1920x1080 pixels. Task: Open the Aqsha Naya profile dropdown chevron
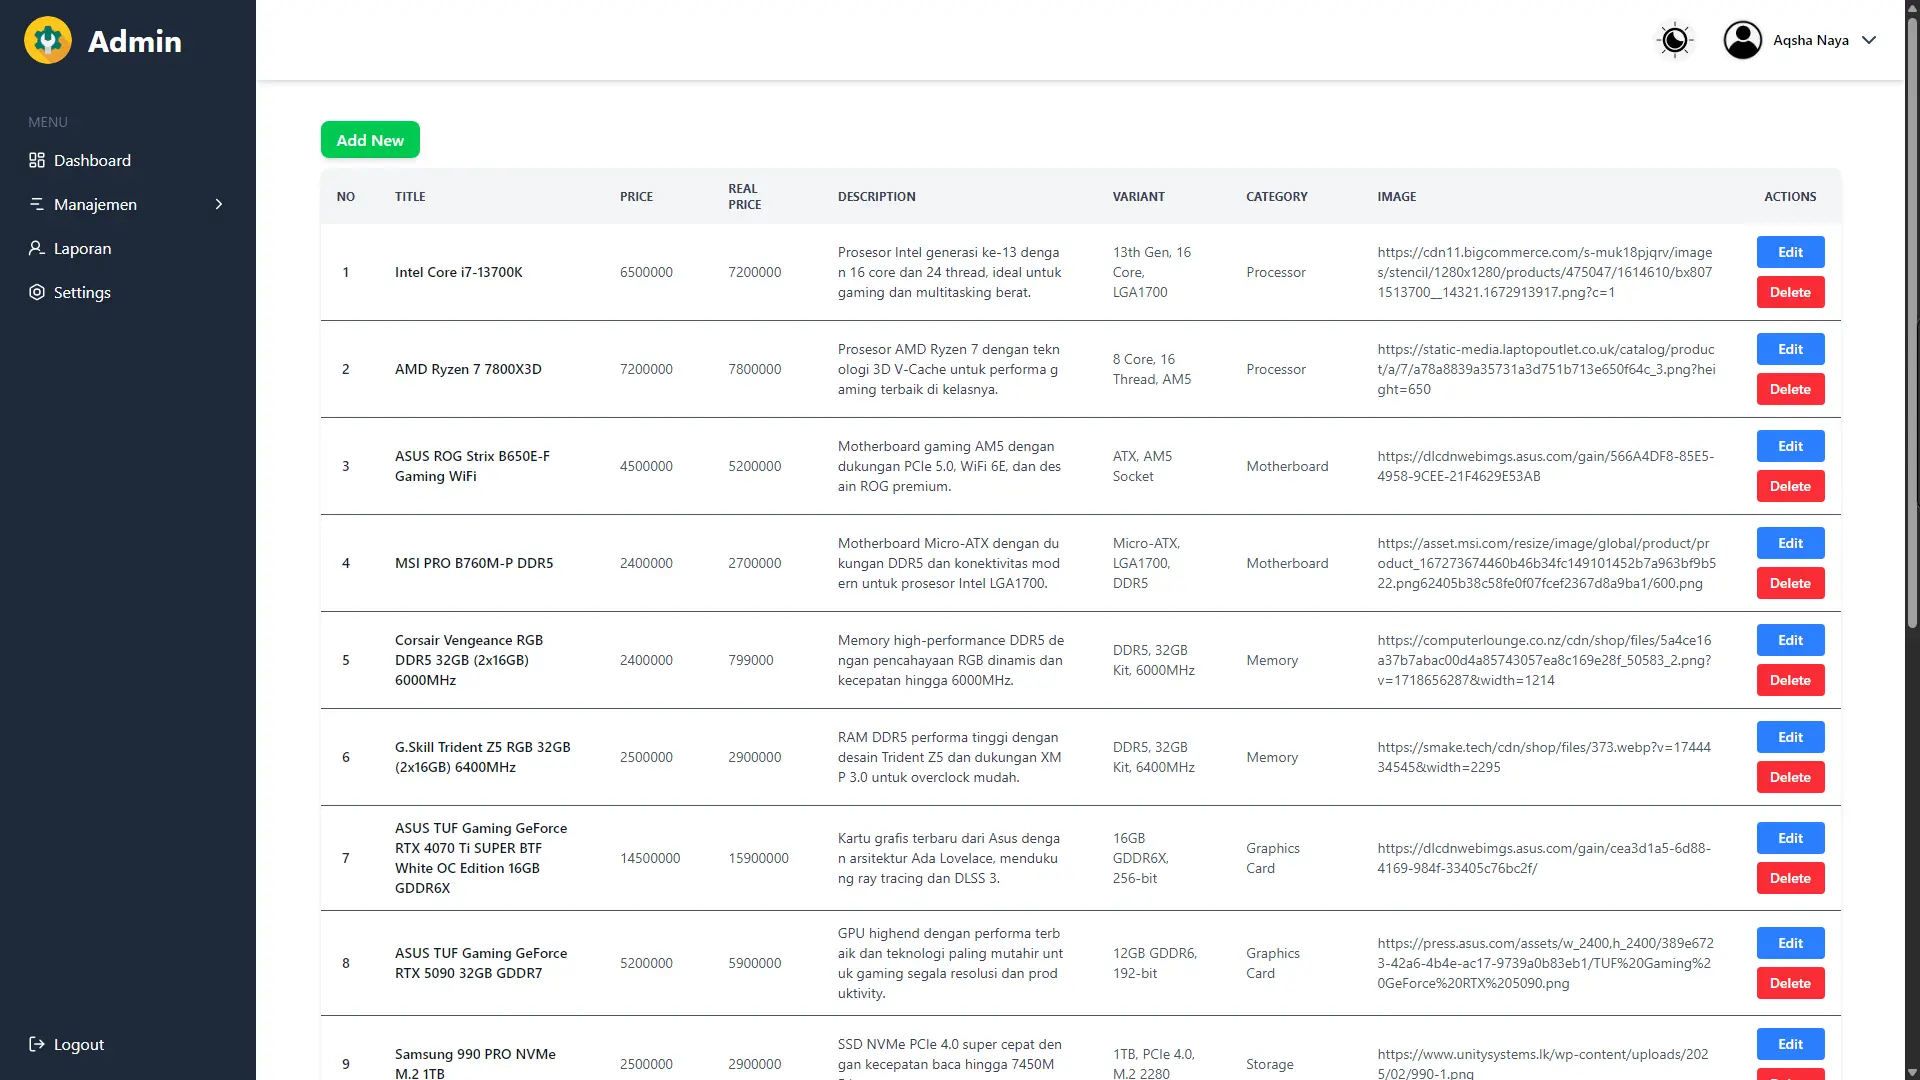click(x=1869, y=40)
